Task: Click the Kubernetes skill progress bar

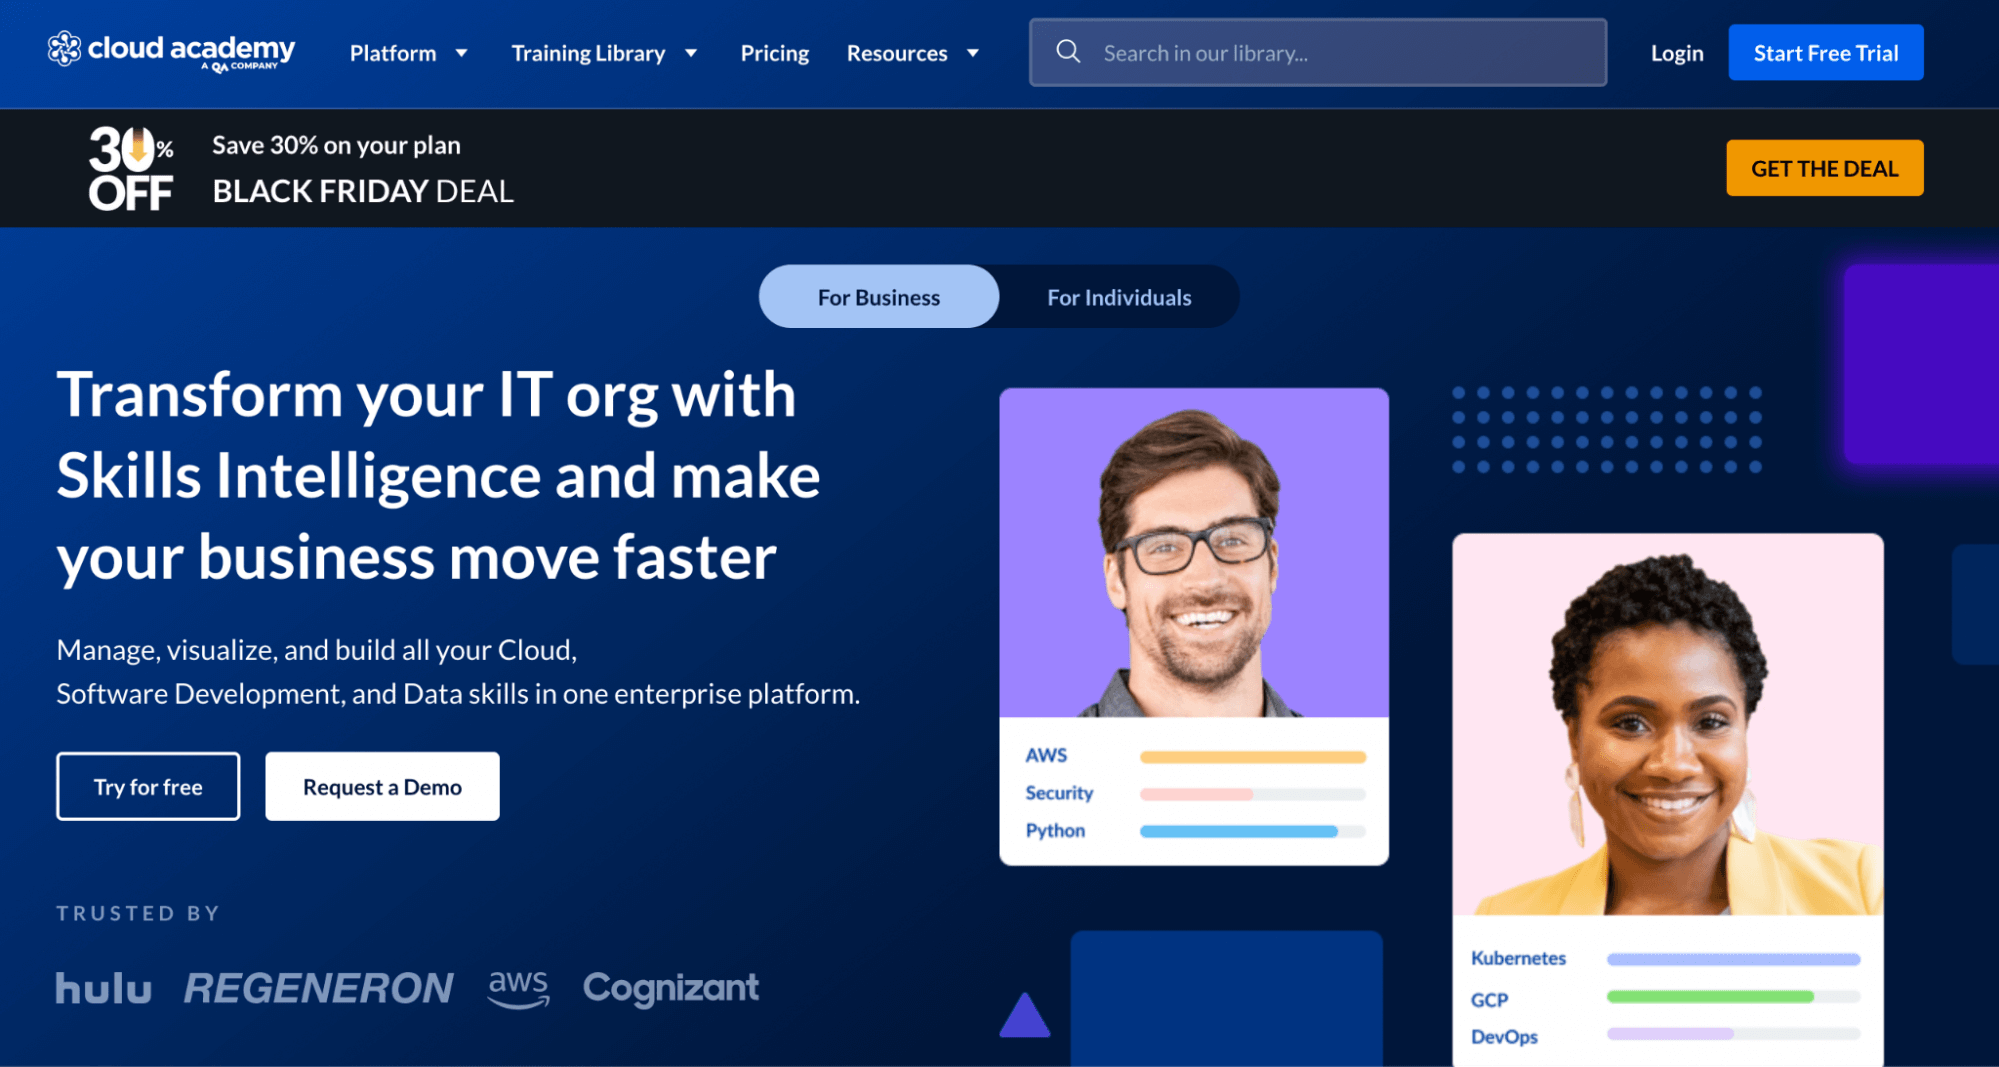Action: (1734, 959)
